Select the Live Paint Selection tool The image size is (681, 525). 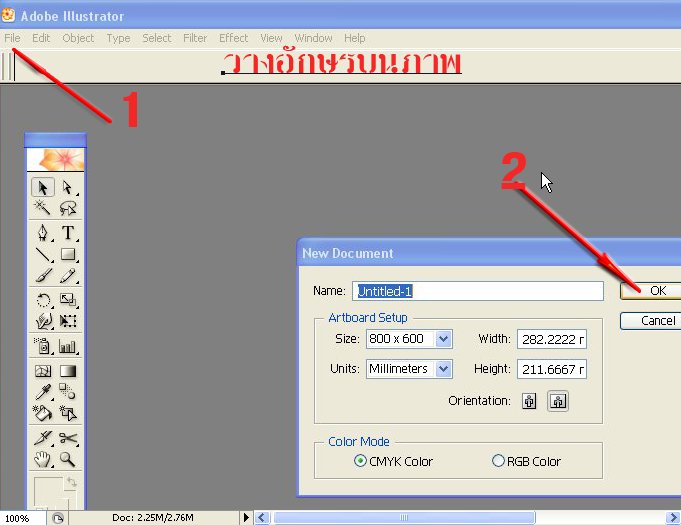pyautogui.click(x=67, y=413)
